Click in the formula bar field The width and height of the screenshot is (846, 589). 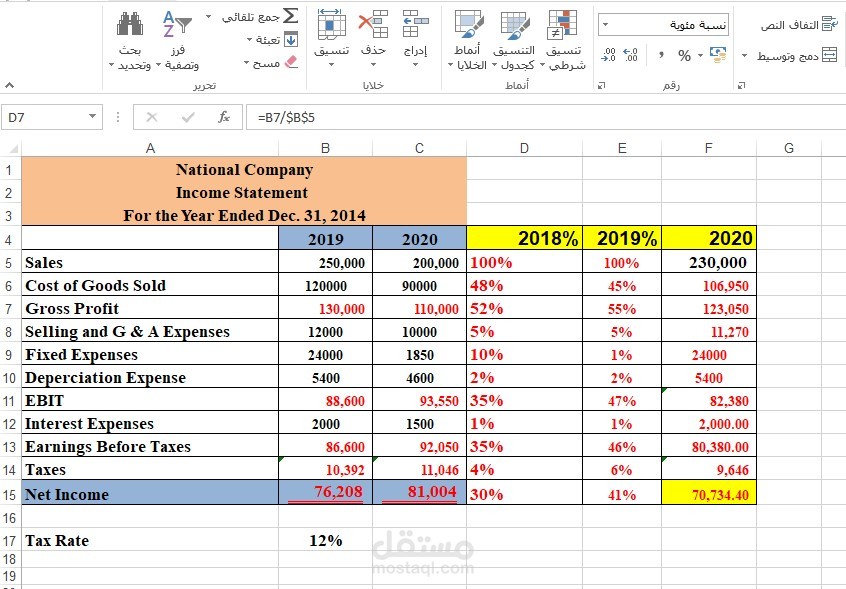545,117
